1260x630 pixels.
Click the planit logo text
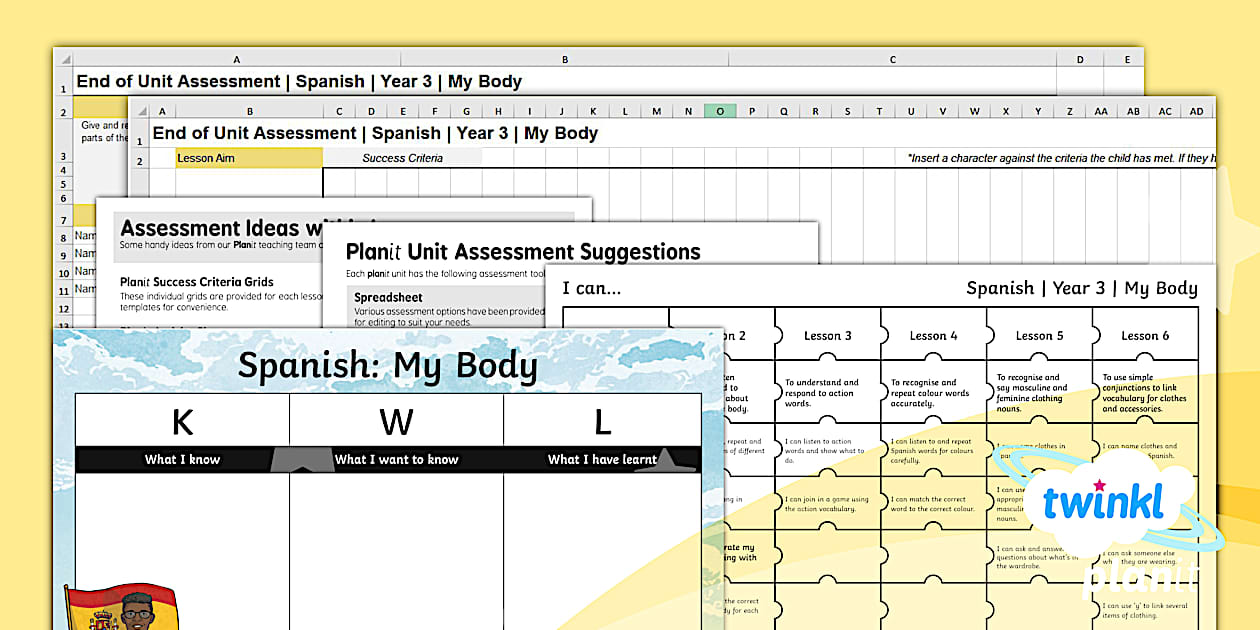(x=1140, y=579)
